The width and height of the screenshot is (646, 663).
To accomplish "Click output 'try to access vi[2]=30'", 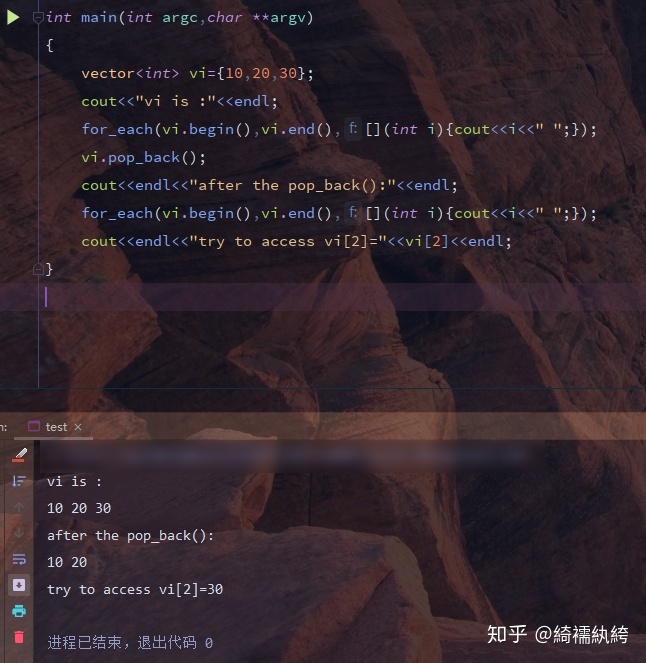I will coord(135,589).
